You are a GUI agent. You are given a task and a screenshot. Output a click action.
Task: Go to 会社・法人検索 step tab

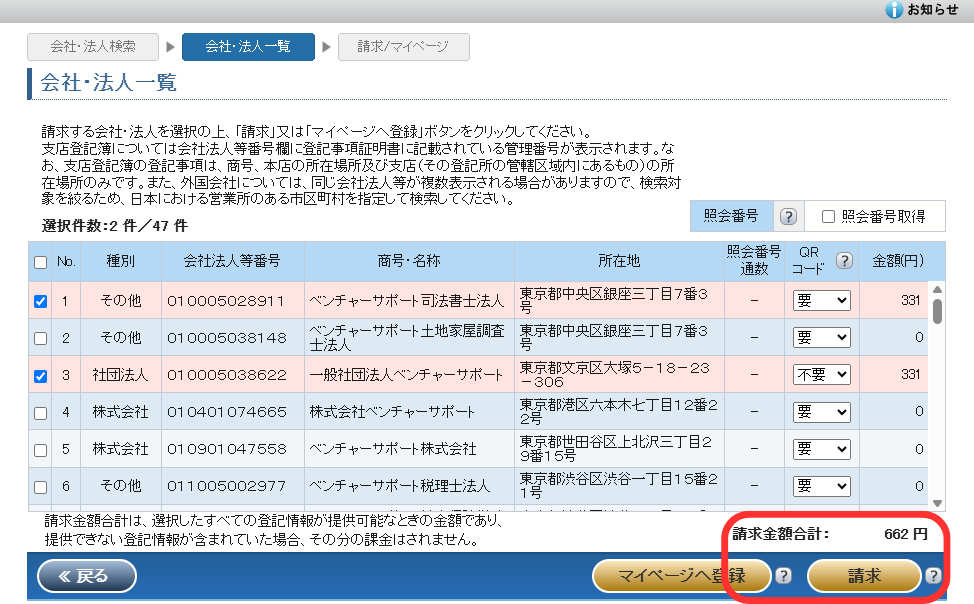[x=93, y=47]
